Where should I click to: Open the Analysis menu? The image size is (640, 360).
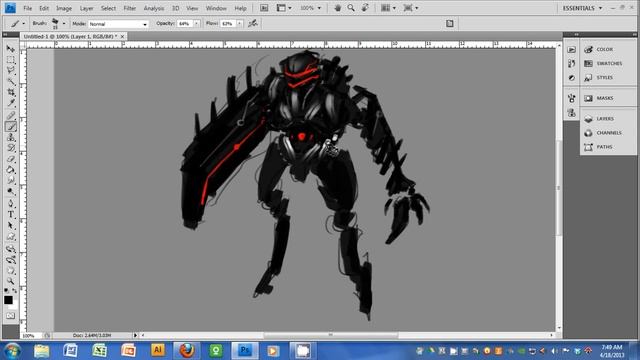pyautogui.click(x=153, y=8)
